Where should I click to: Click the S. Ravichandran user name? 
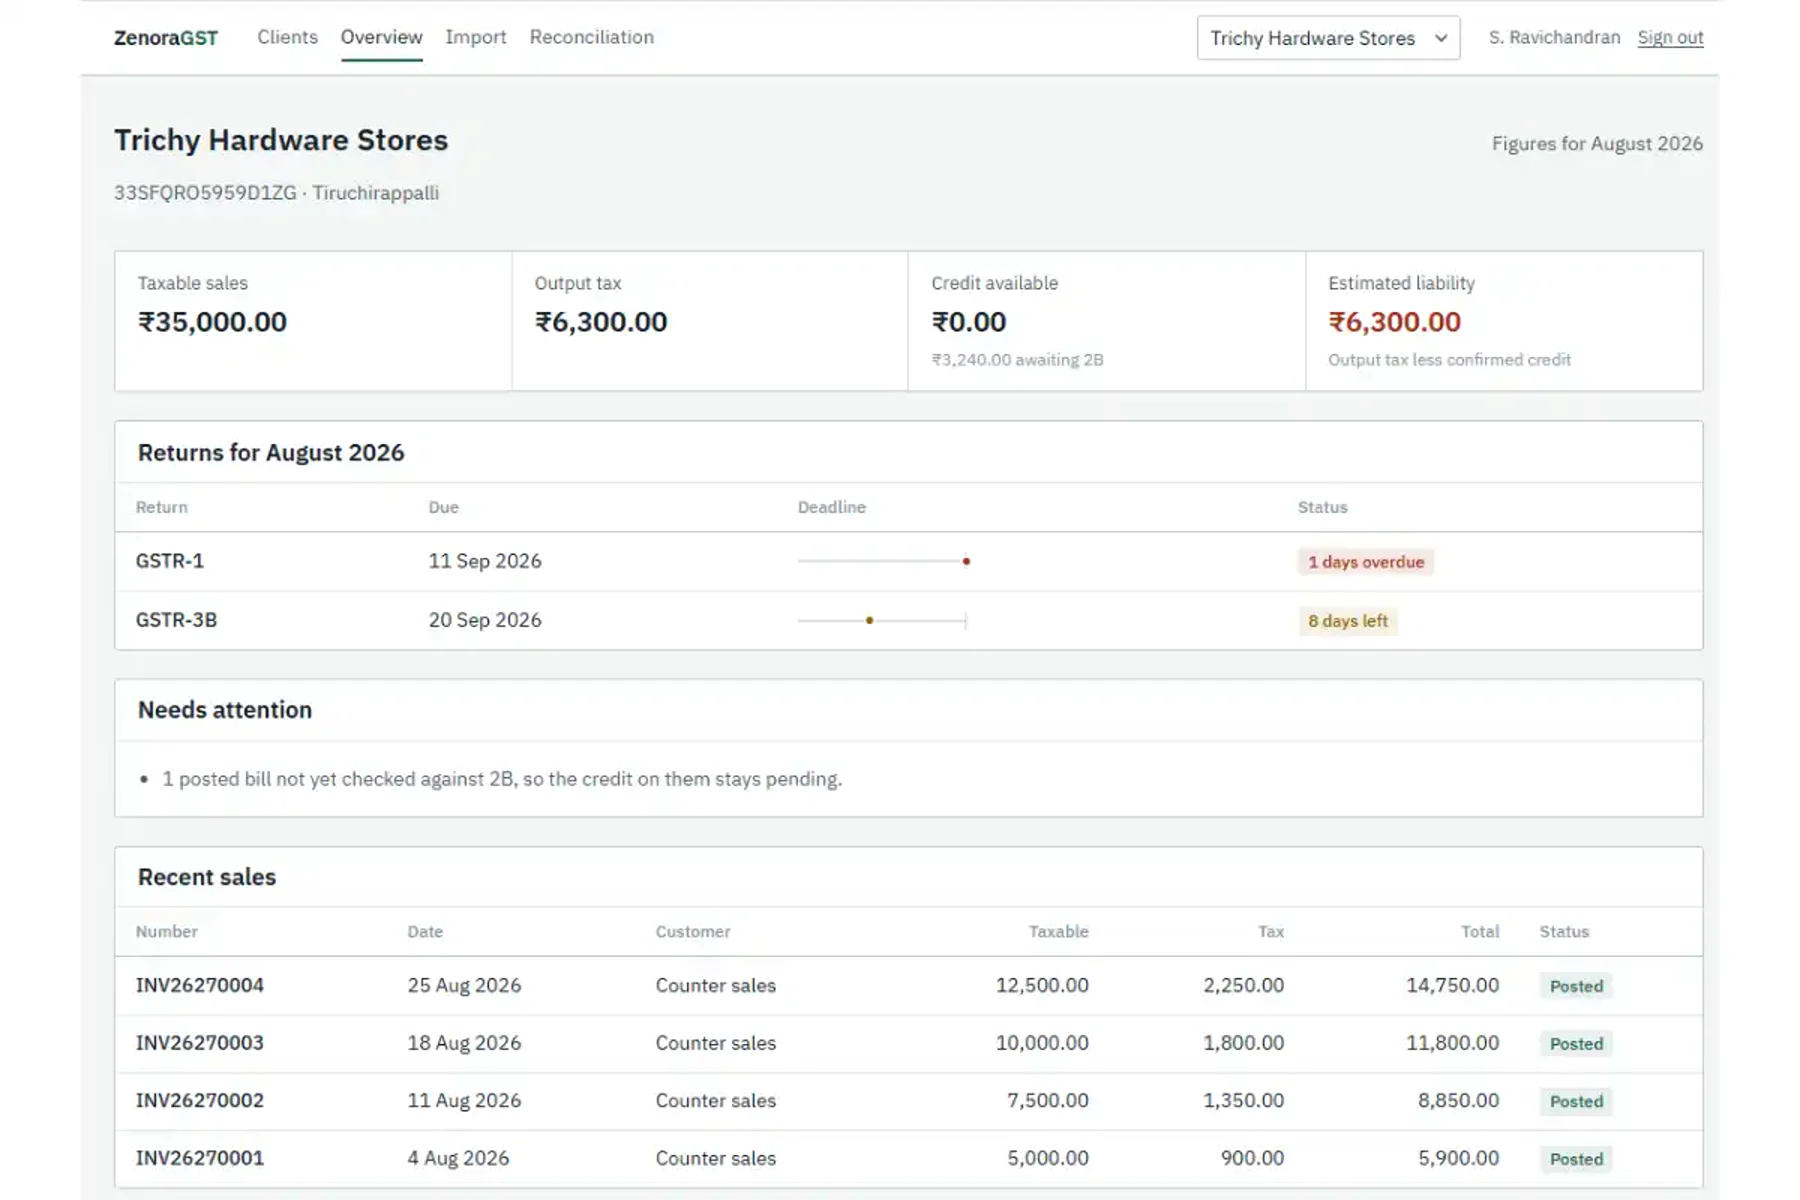point(1554,37)
